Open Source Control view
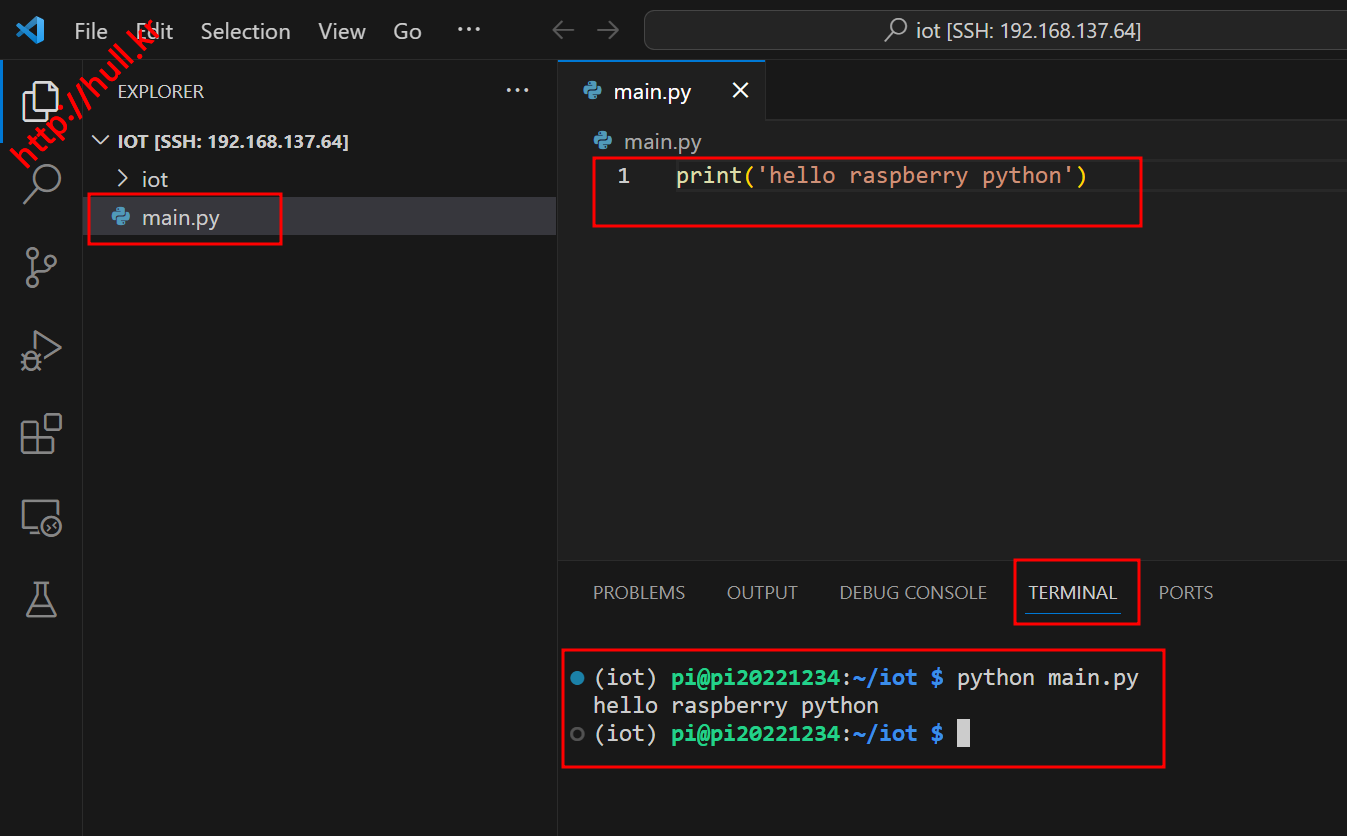 point(41,268)
